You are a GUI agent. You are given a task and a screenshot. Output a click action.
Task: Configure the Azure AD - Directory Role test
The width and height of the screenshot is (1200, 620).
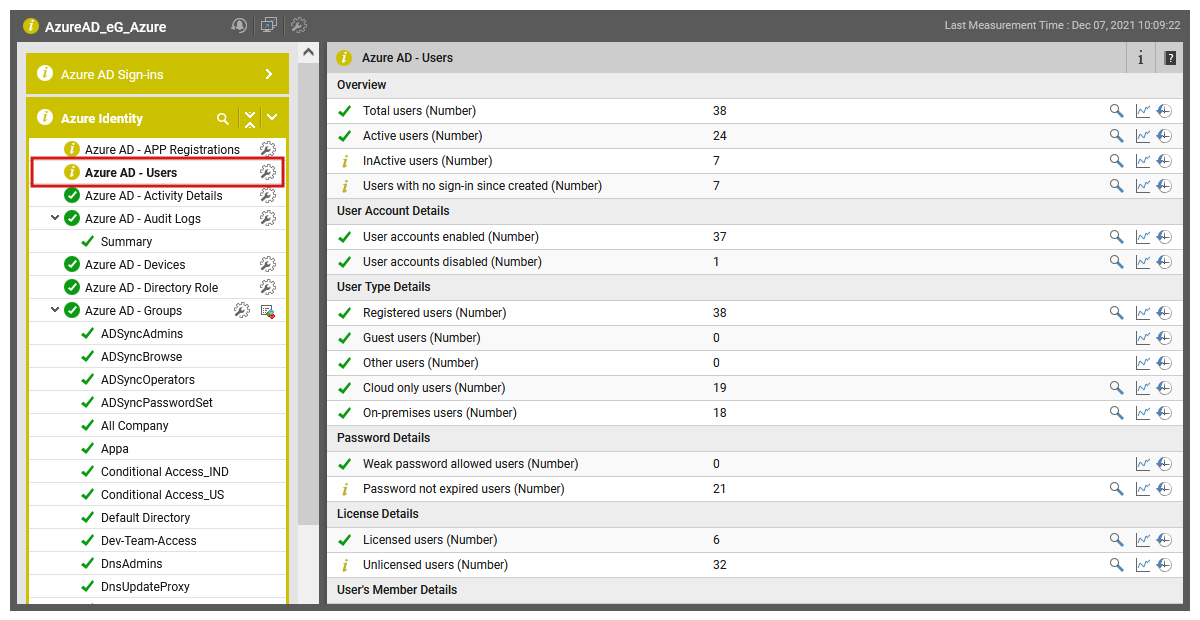(267, 287)
